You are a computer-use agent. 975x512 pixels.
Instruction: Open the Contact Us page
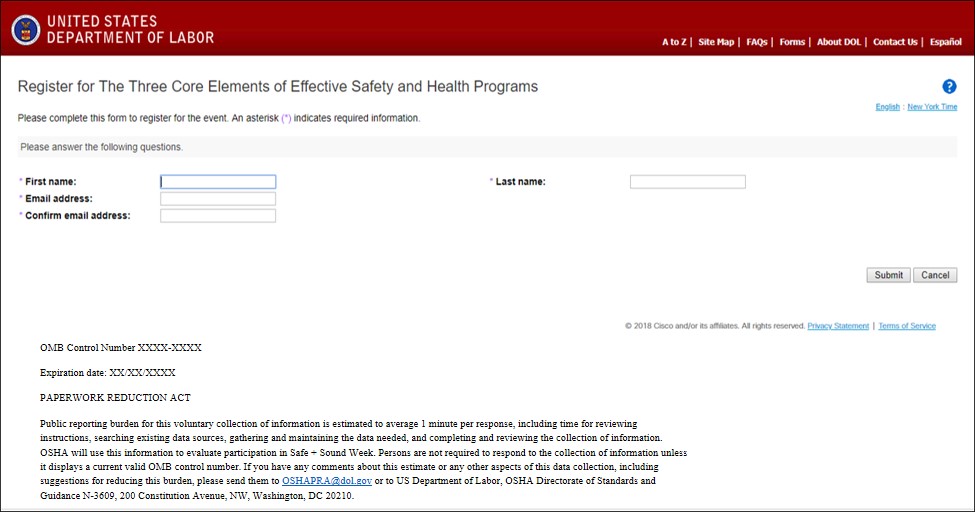click(x=894, y=42)
